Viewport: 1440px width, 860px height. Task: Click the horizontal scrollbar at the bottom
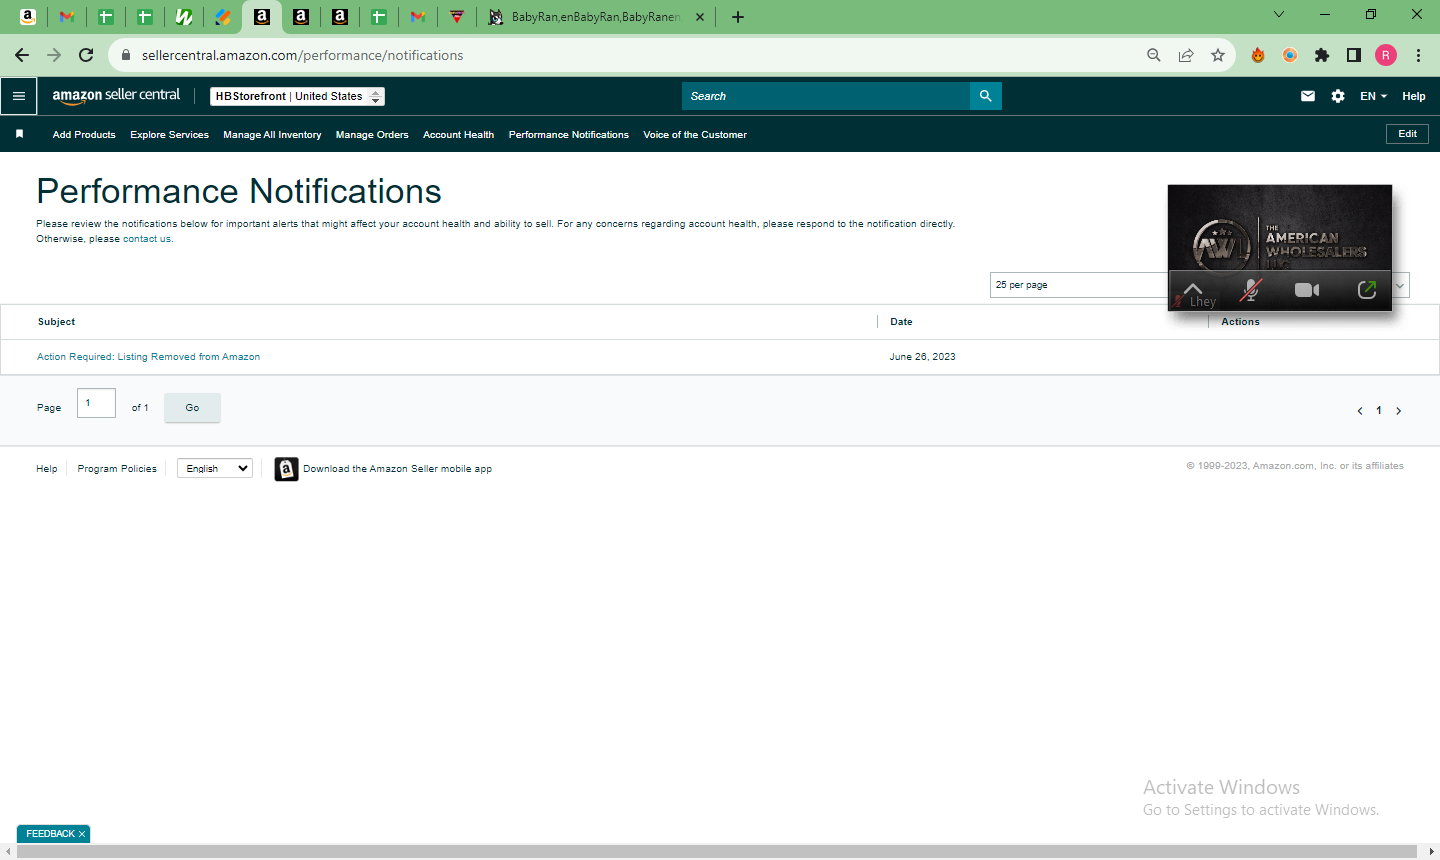[716, 851]
